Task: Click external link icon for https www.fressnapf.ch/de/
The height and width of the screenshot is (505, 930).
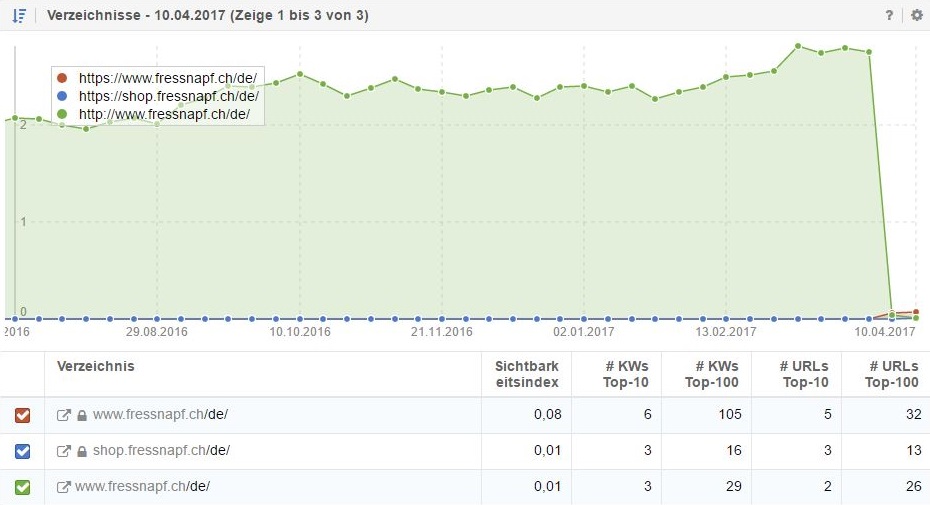Action: pyautogui.click(x=65, y=415)
